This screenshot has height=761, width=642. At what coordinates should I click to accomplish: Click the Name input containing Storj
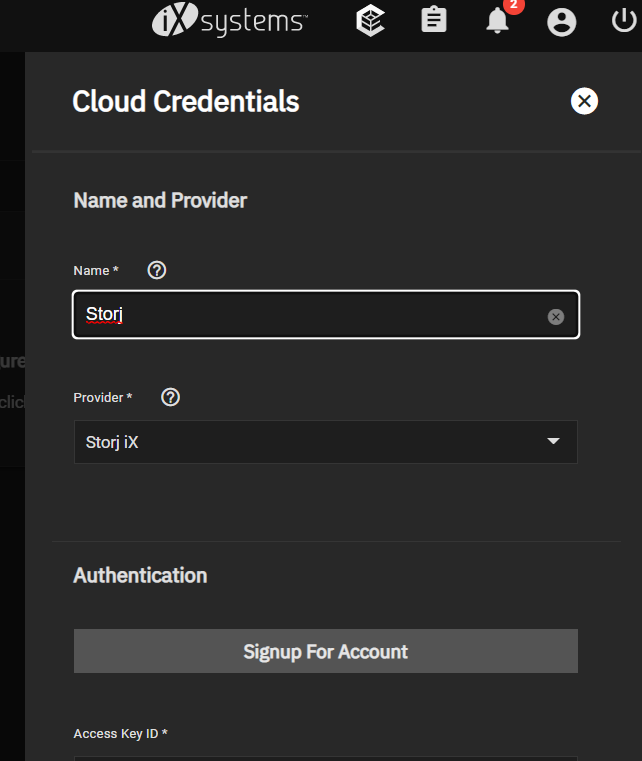click(x=326, y=314)
